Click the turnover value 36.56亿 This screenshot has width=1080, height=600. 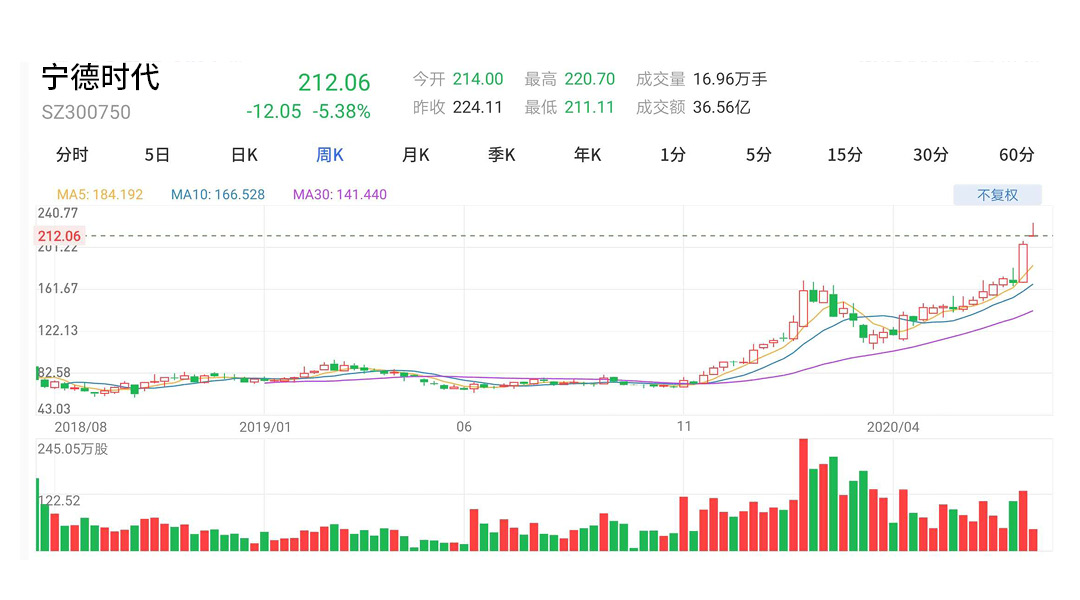point(721,107)
